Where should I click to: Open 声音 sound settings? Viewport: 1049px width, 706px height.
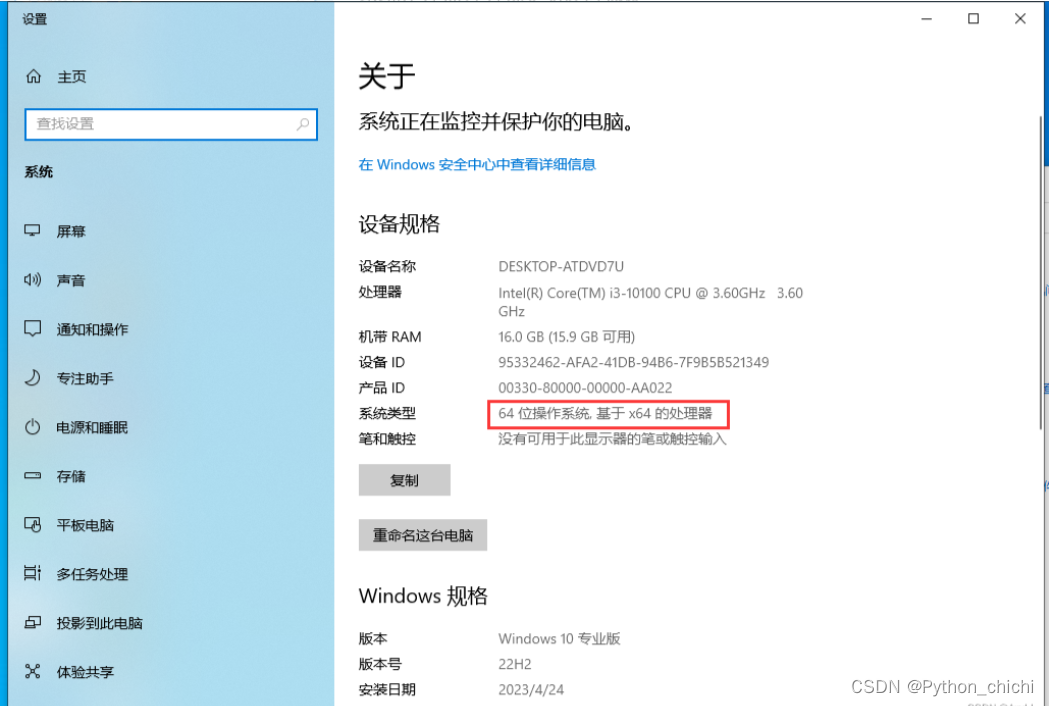70,280
